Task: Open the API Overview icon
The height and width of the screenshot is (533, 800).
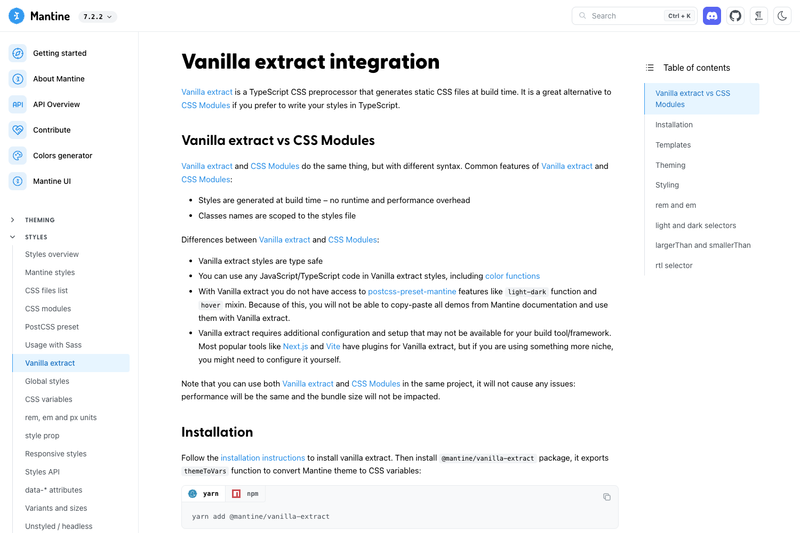Action: click(x=17, y=104)
